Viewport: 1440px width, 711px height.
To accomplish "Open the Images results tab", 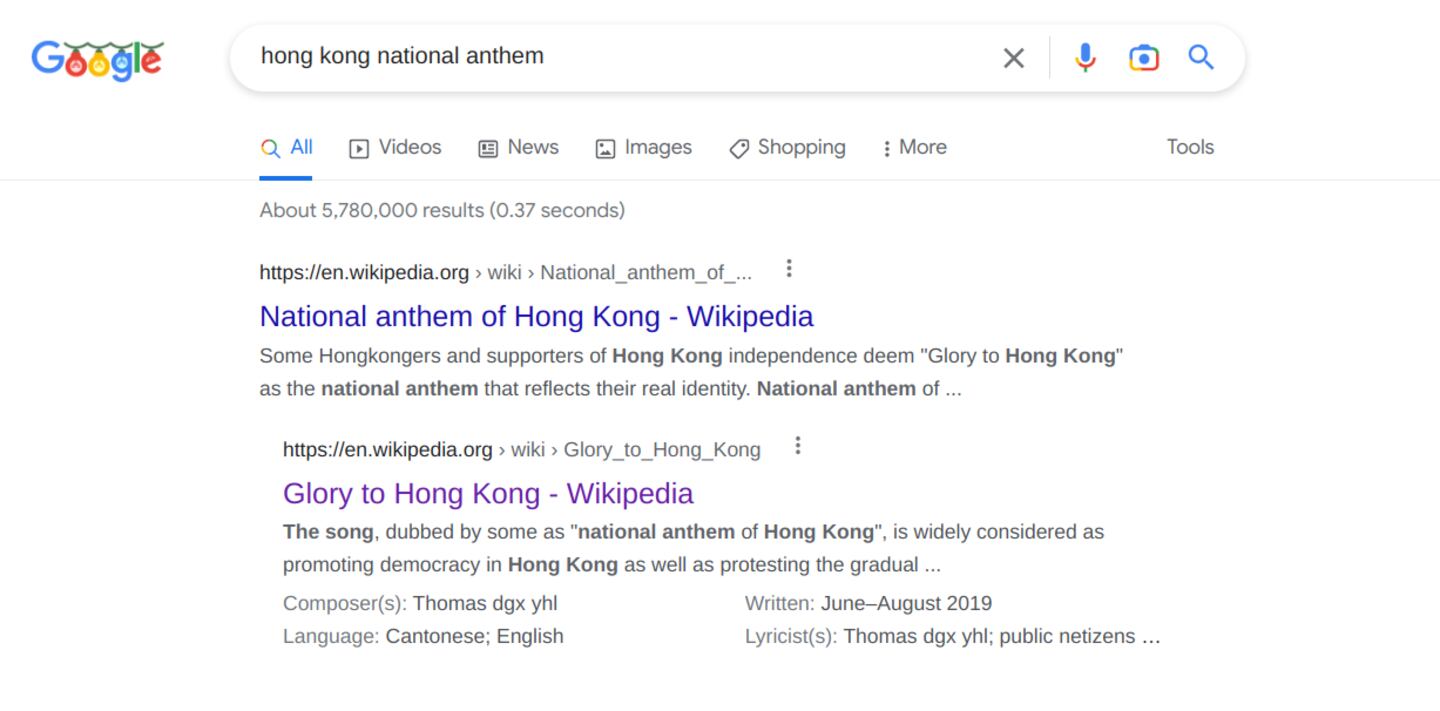I will 643,148.
